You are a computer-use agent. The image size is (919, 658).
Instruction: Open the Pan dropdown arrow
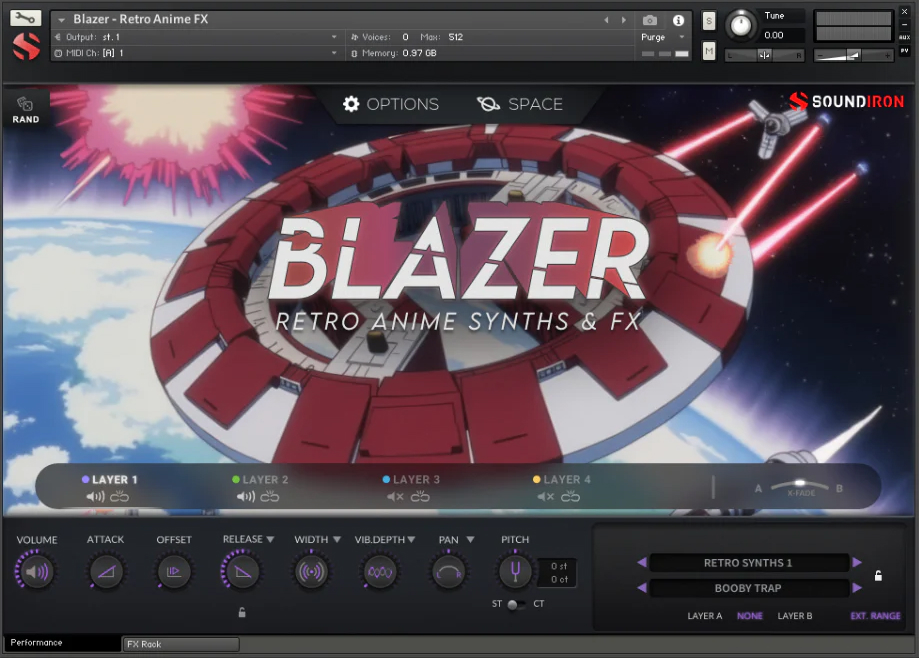click(470, 539)
